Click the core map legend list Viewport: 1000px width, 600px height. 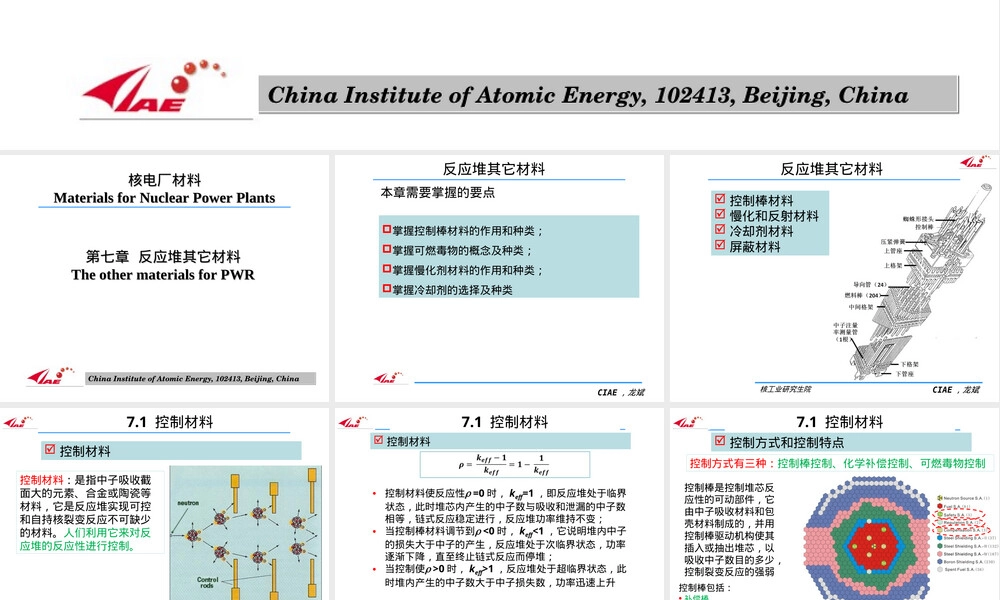pyautogui.click(x=963, y=534)
